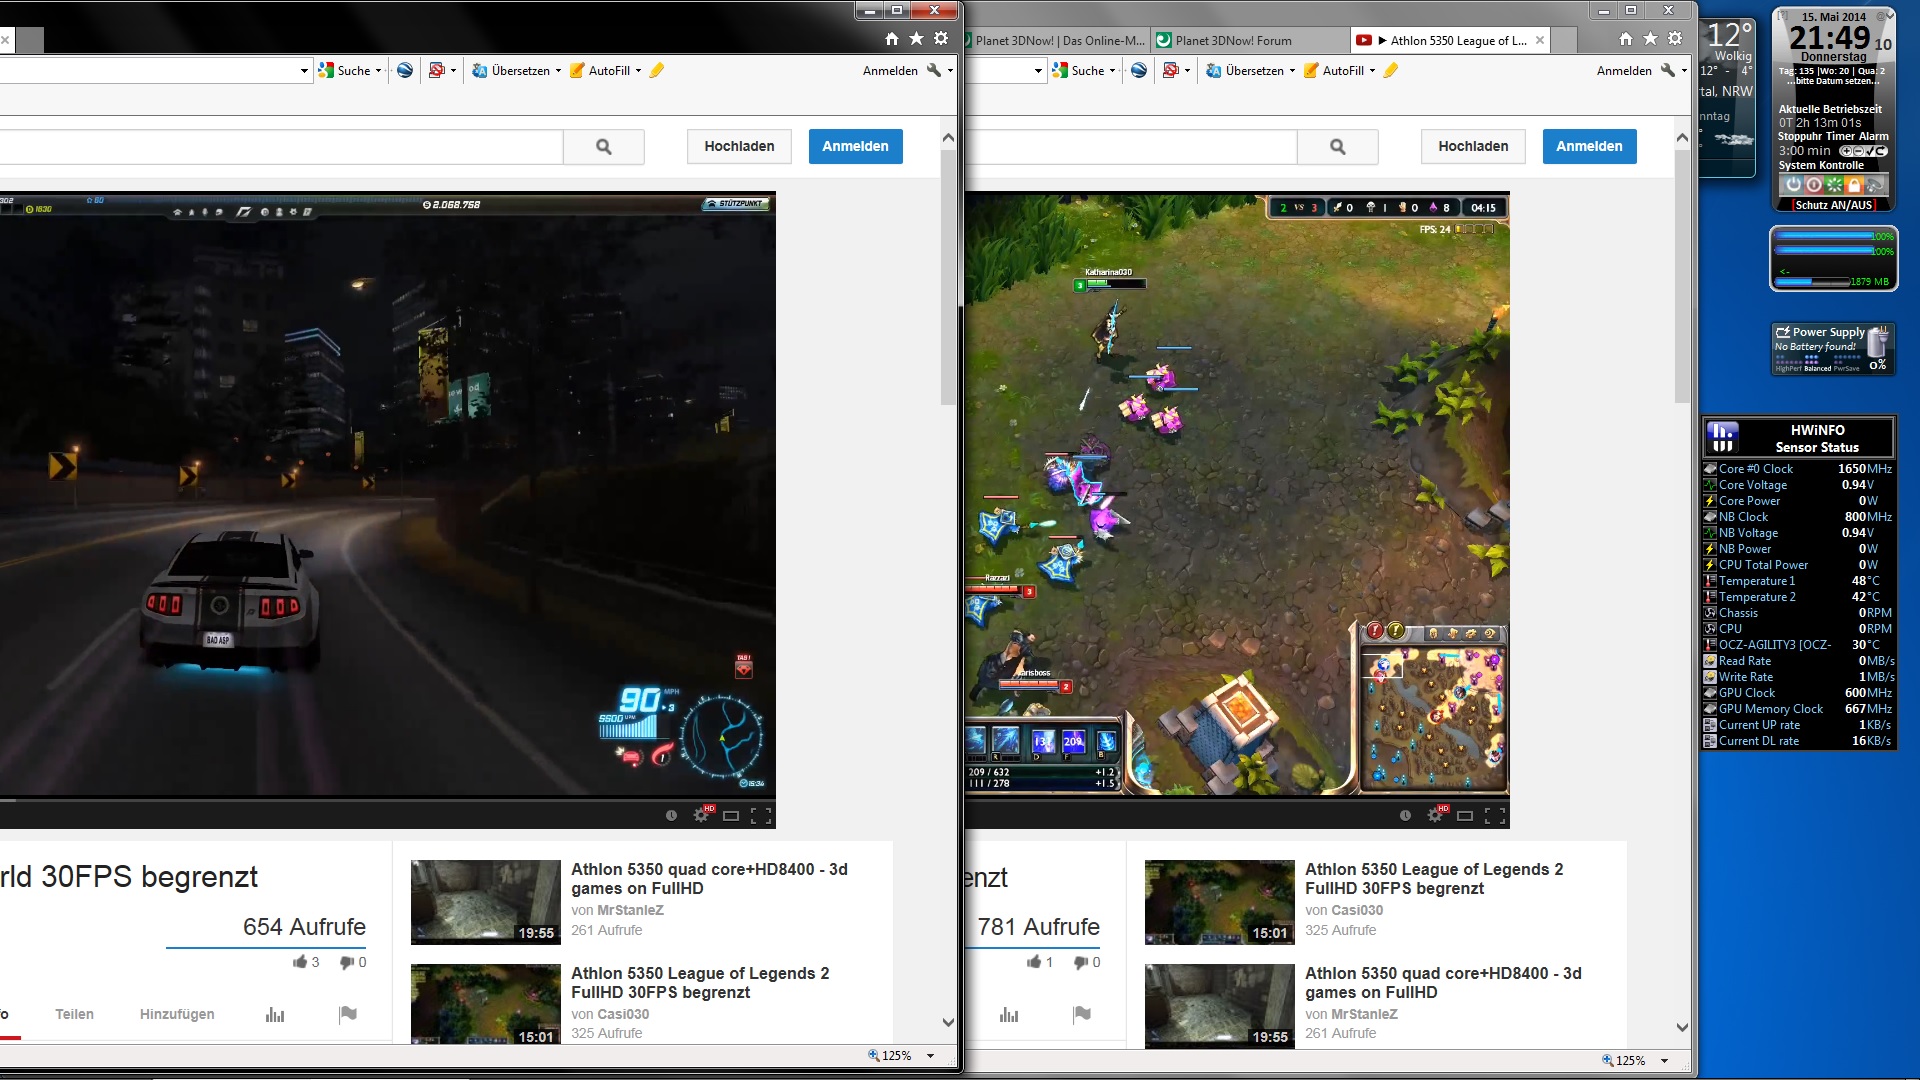Click the orange lock icon in System Kontrolle
This screenshot has width=1920, height=1080.
point(1854,185)
